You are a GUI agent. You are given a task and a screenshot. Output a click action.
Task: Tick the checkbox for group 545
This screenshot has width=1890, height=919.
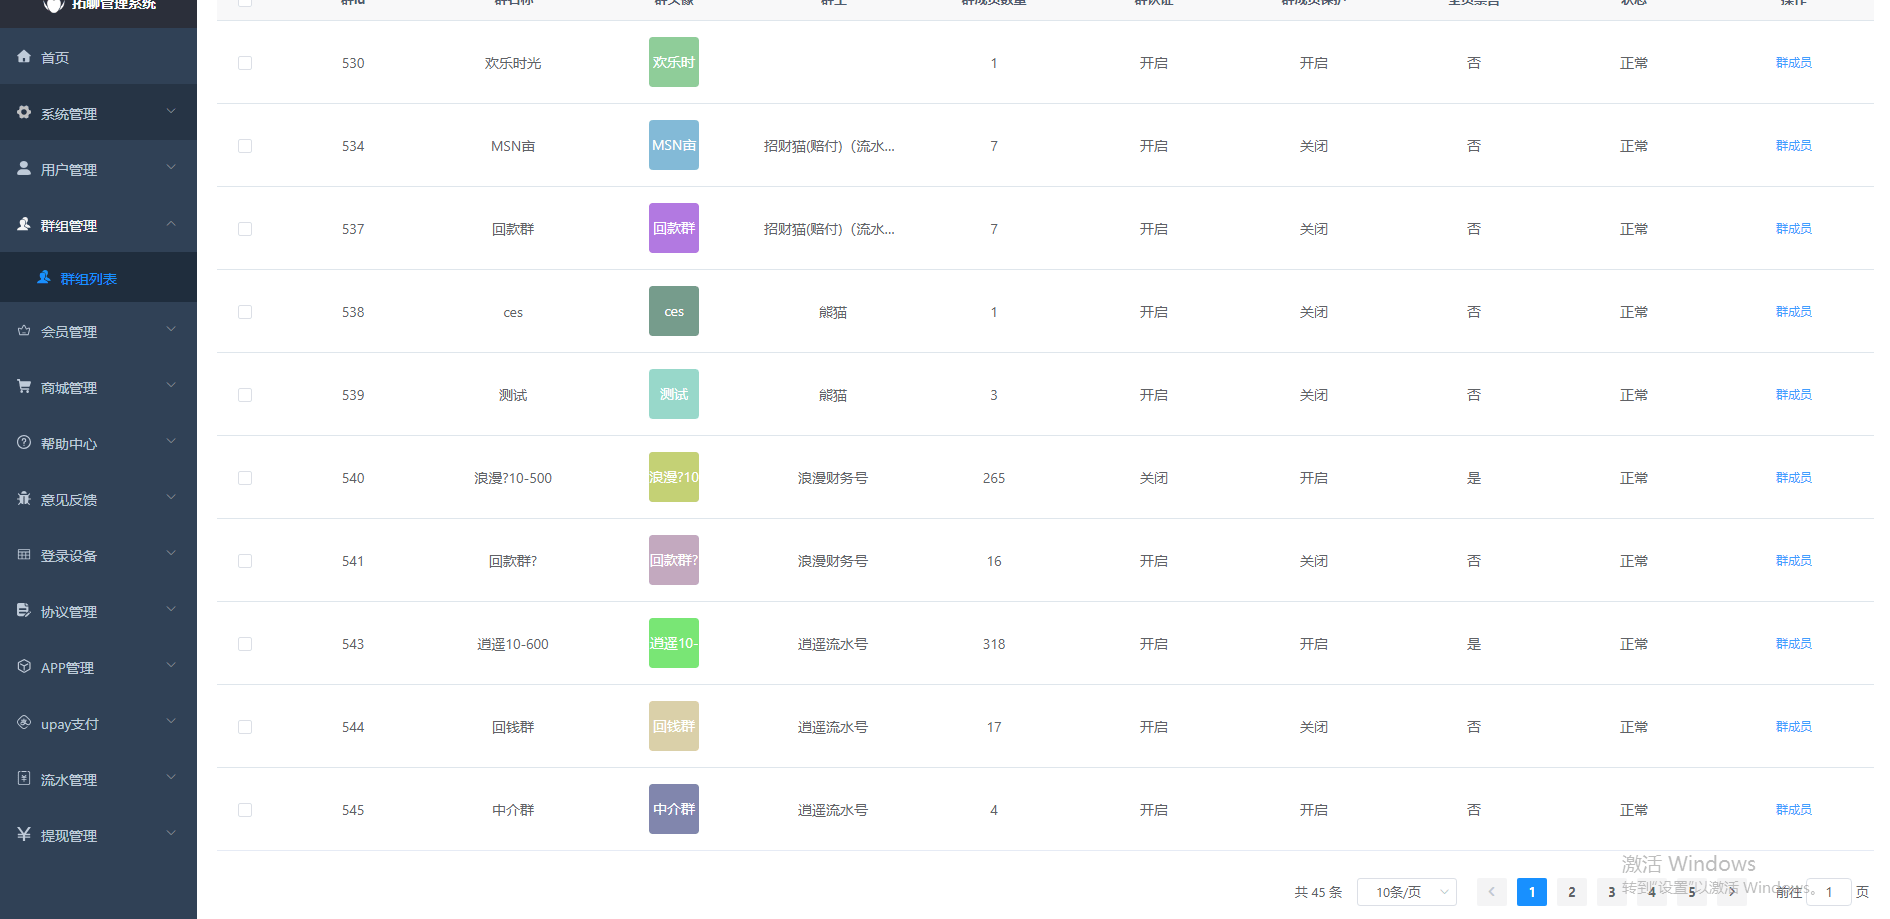coord(245,810)
